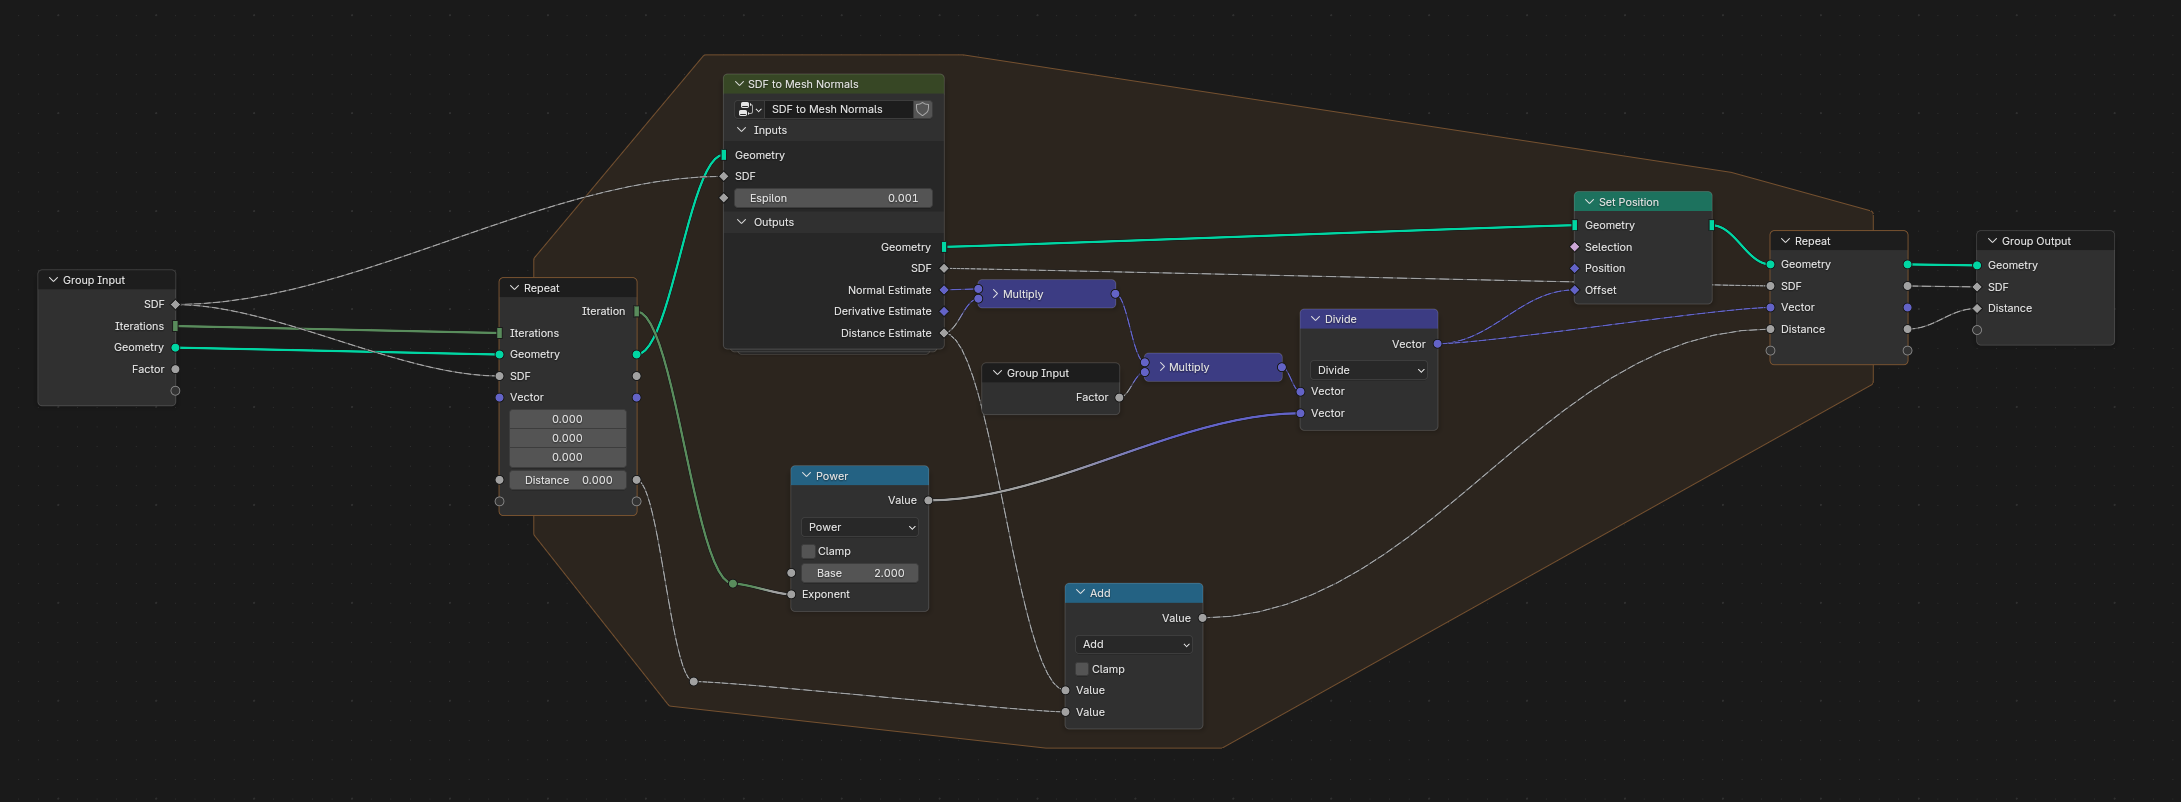Click the Exponent input socket on Power node
Viewport: 2181px width, 802px height.
pyautogui.click(x=792, y=594)
